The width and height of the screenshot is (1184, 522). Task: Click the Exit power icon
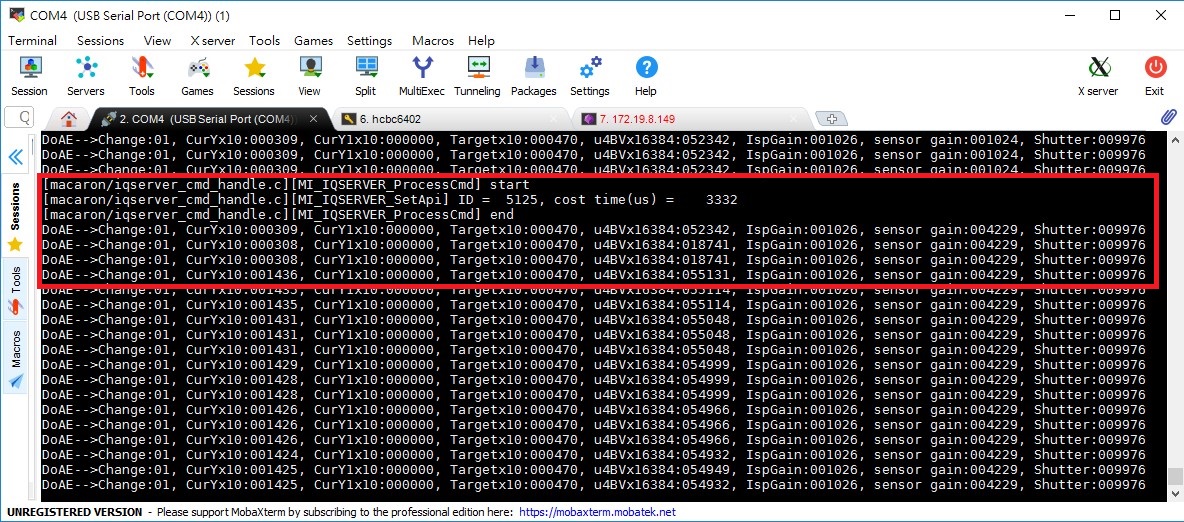[1154, 76]
